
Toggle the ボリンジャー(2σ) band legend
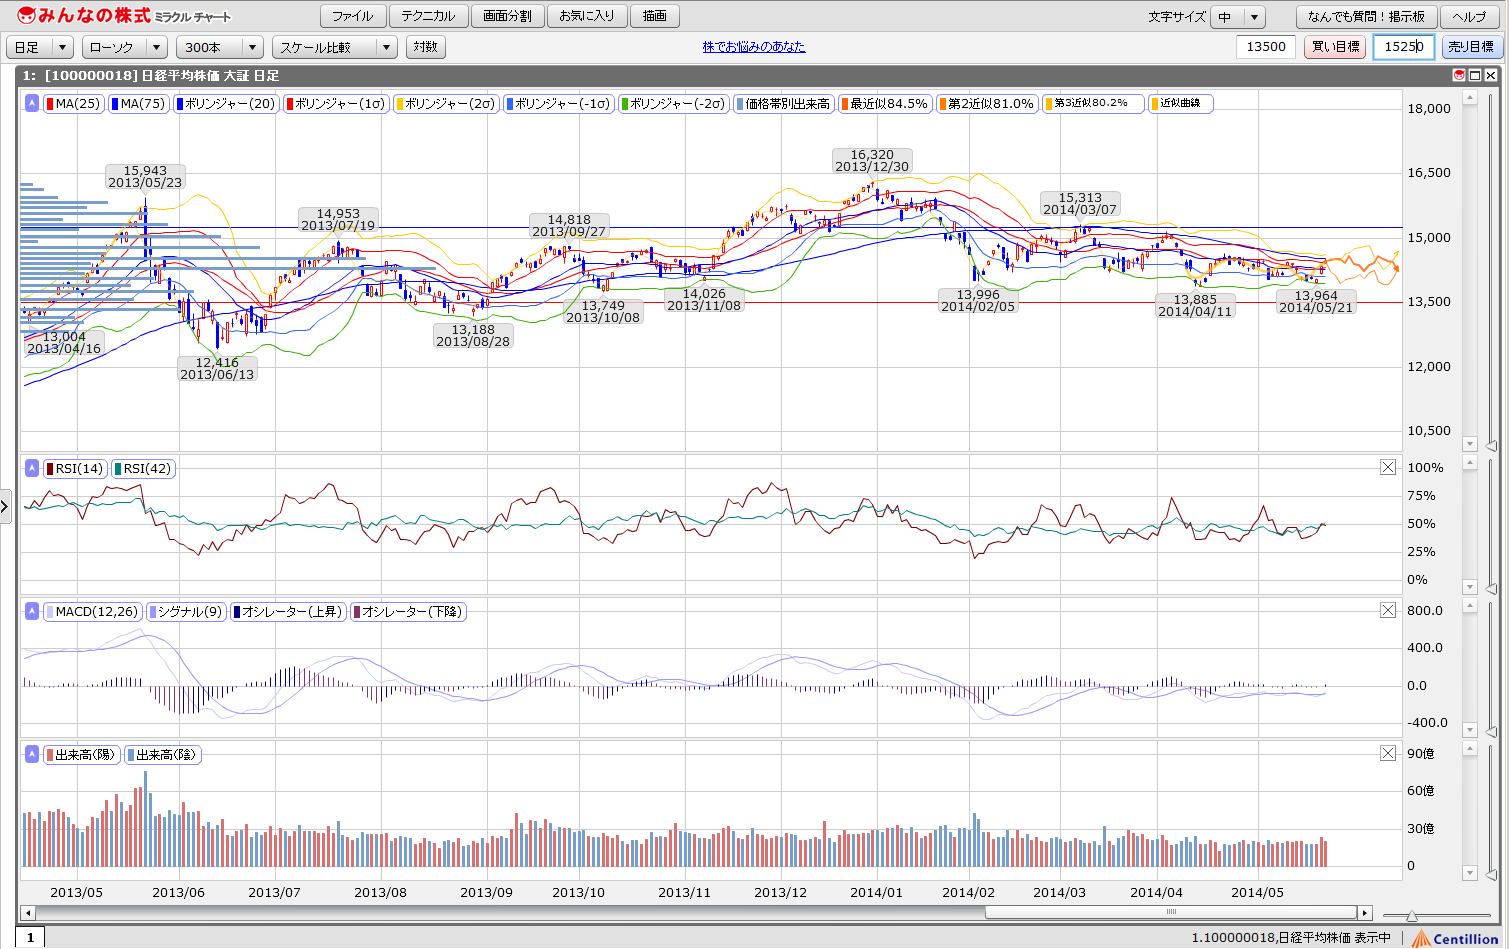446,103
